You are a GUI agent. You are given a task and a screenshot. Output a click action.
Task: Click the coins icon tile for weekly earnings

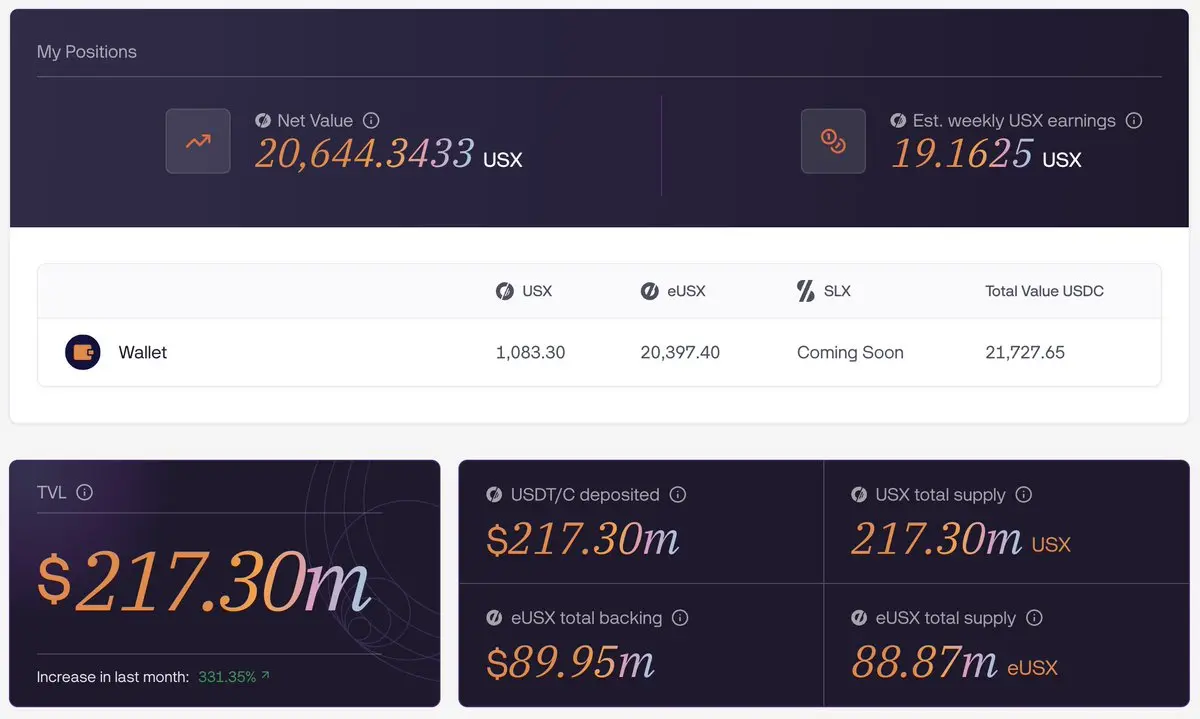click(x=833, y=141)
